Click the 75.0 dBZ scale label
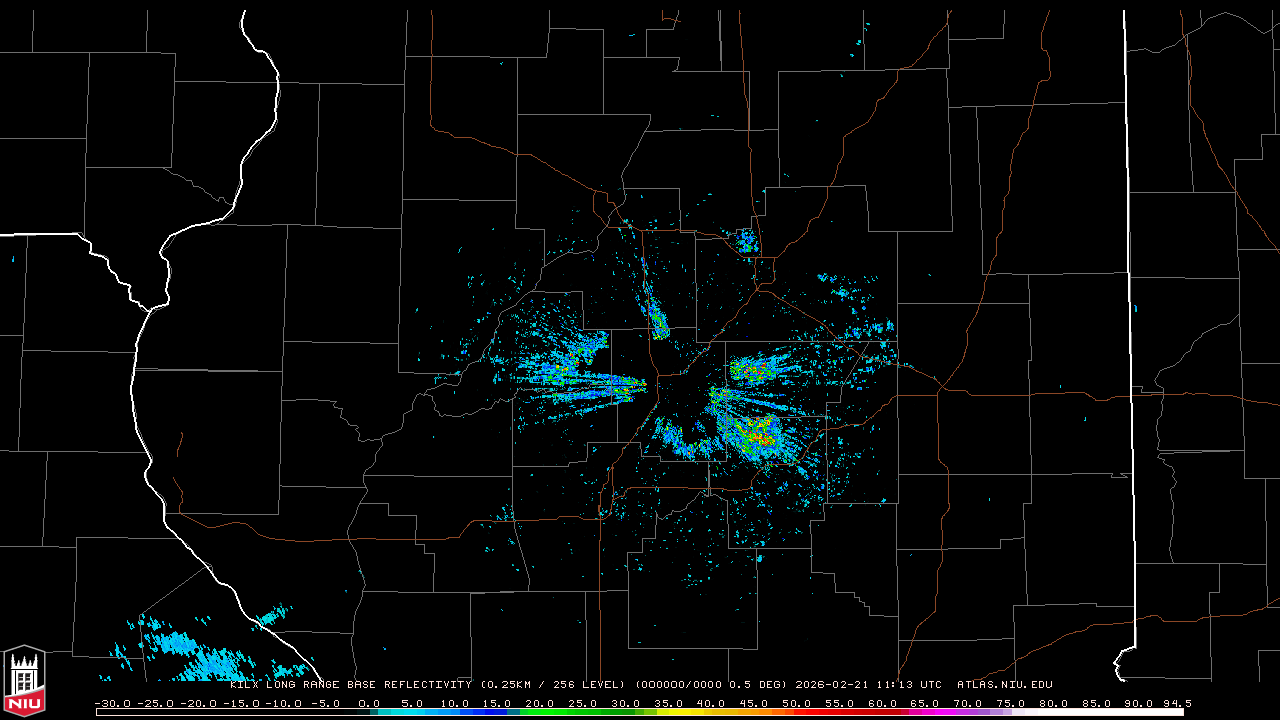1280x720 pixels. (x=1011, y=704)
